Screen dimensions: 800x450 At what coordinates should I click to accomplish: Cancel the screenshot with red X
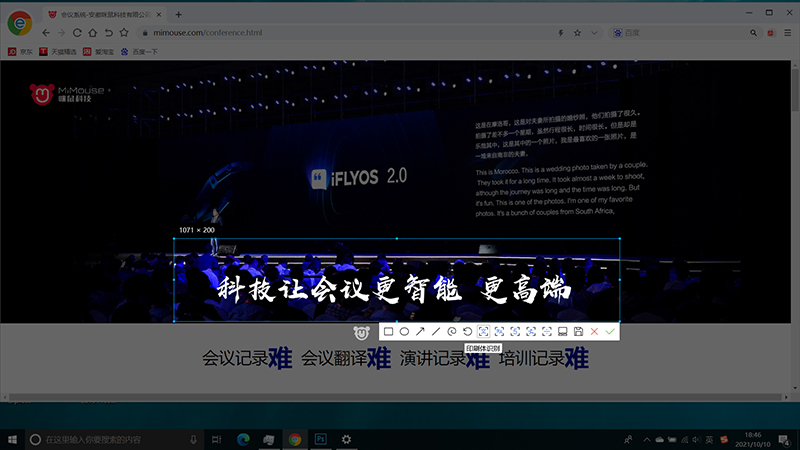pos(594,332)
